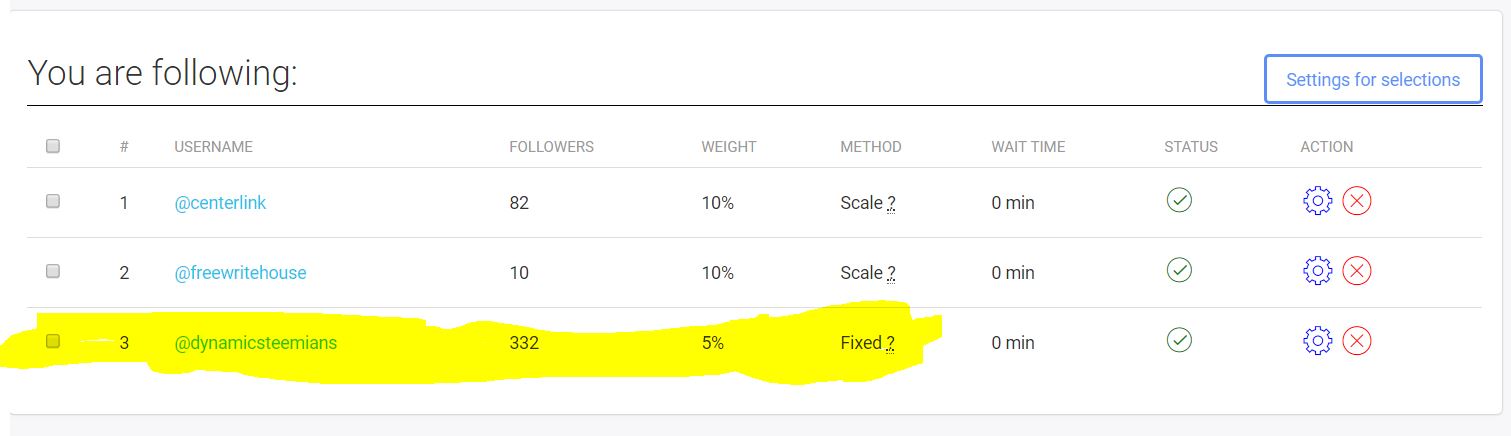Check the box for row 1 @centerlink

point(53,201)
